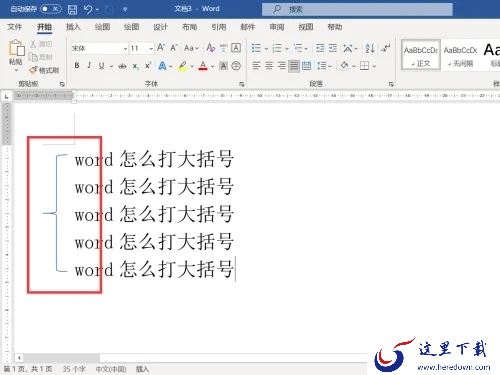Toggle italic formatting
Viewport: 500px width, 375px height.
coord(89,66)
